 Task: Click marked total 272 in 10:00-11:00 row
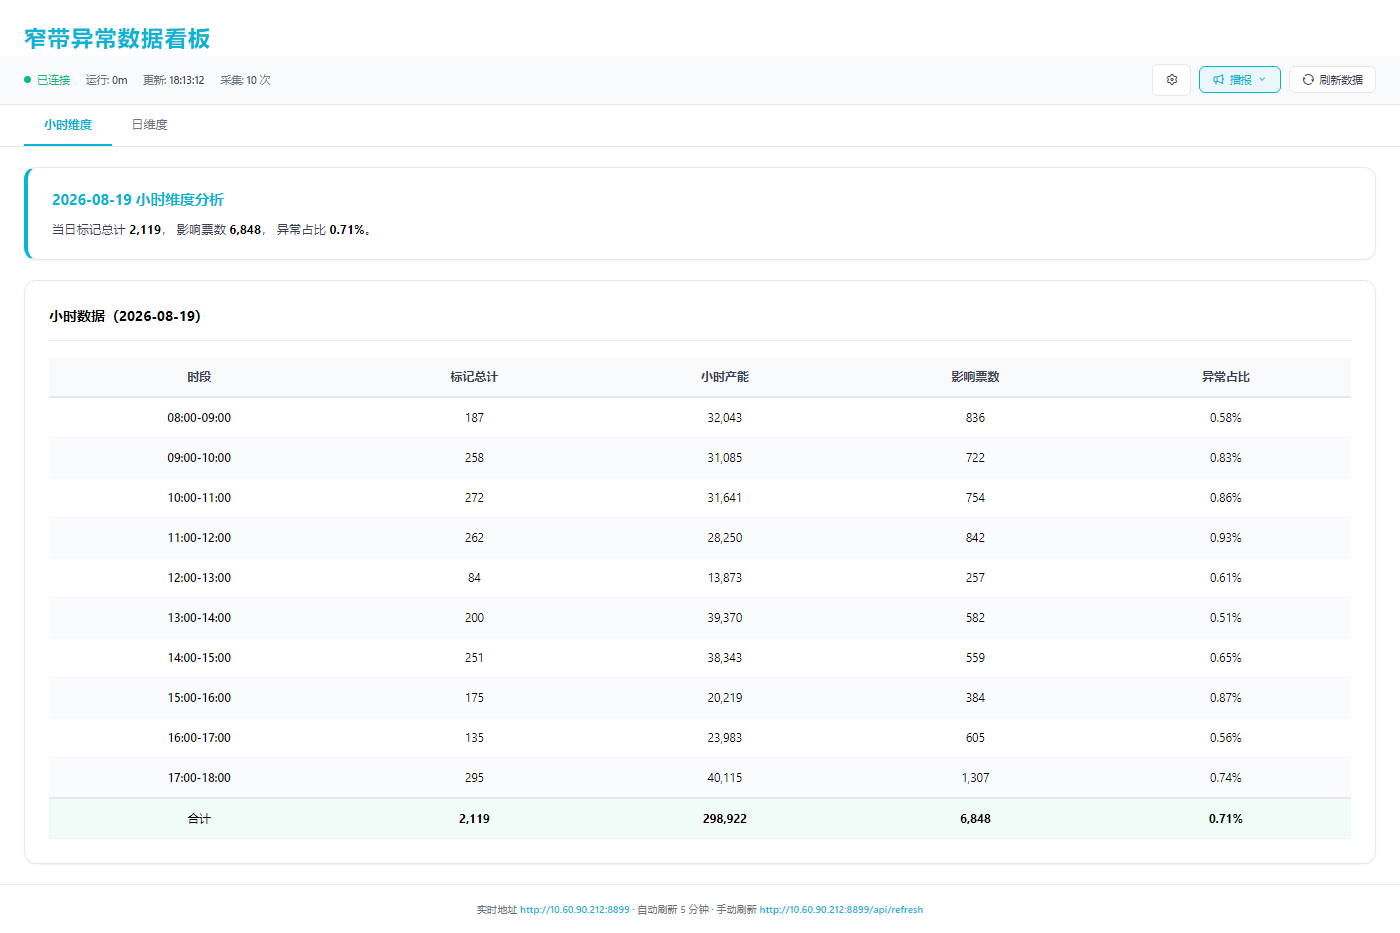(x=474, y=498)
